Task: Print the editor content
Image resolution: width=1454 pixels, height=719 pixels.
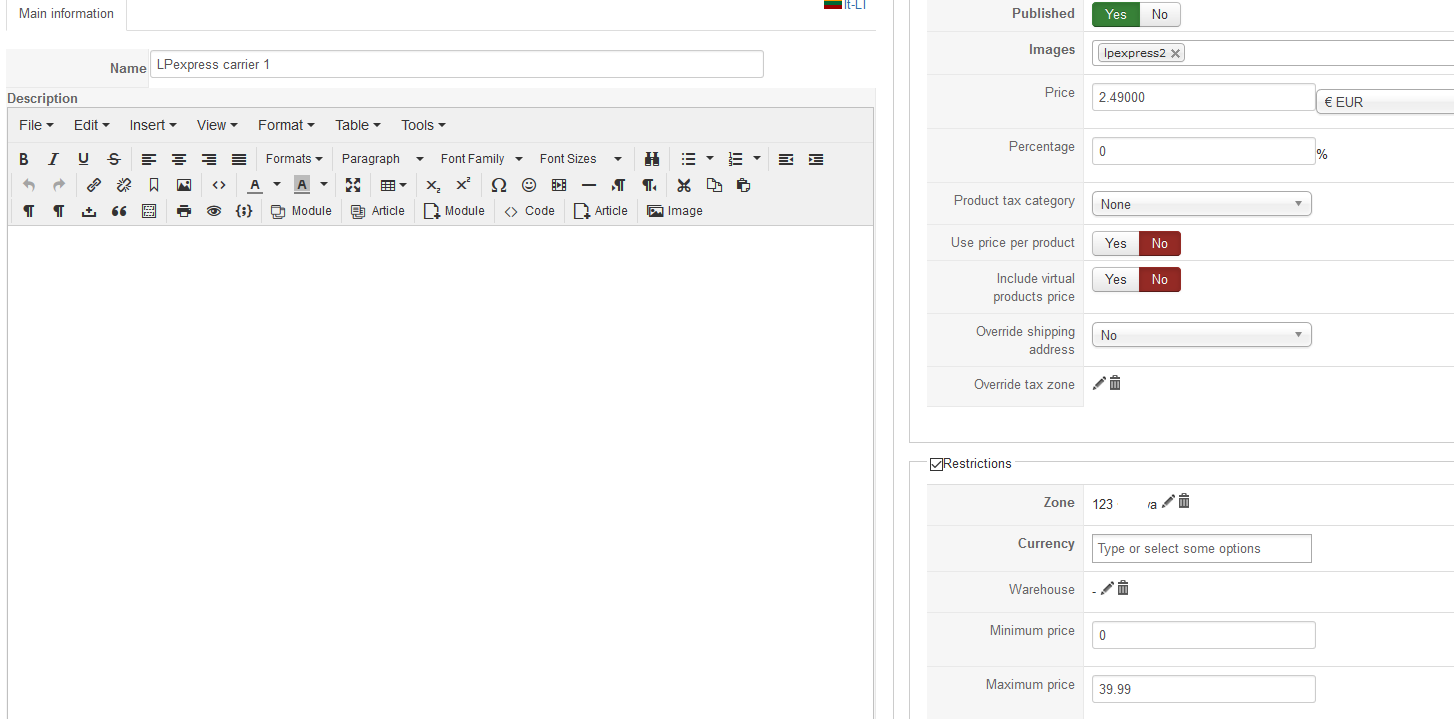Action: pos(184,211)
